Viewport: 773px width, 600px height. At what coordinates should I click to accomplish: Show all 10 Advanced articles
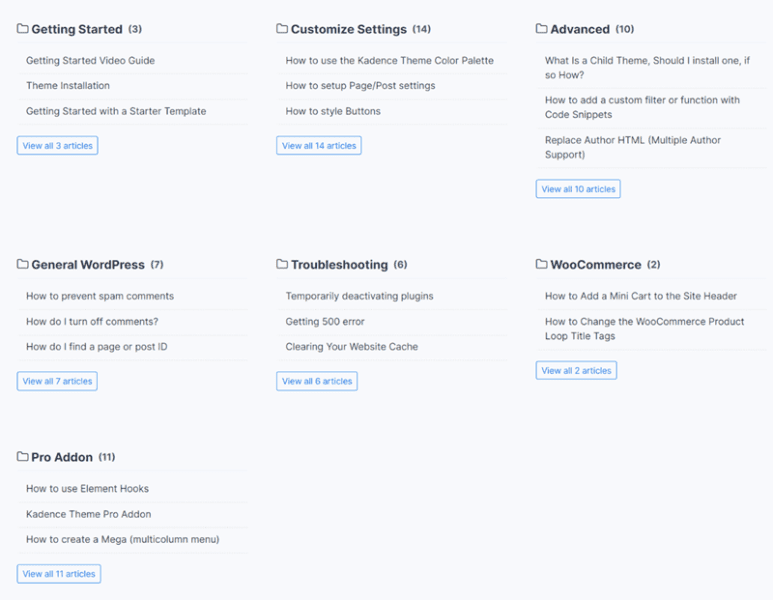point(578,189)
